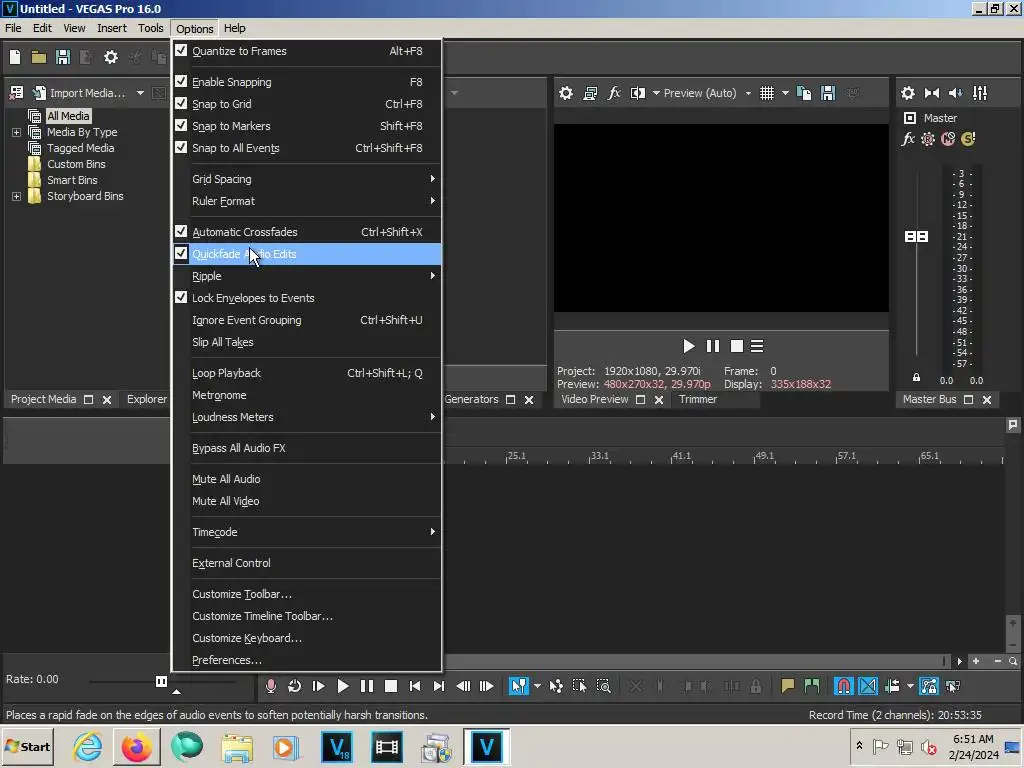
Task: Insert region with the green icon
Action: [x=812, y=686]
